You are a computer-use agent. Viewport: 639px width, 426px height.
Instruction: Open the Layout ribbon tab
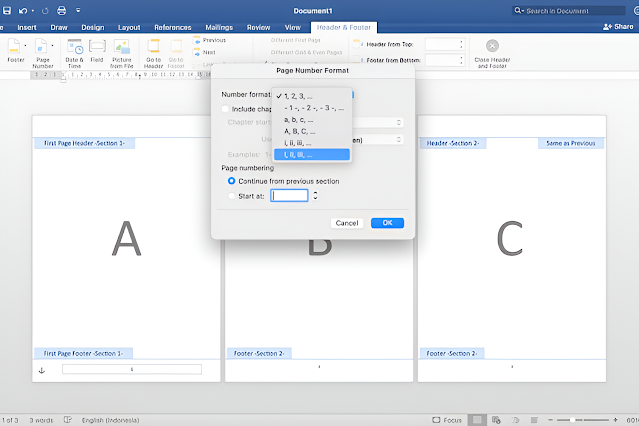(x=129, y=27)
